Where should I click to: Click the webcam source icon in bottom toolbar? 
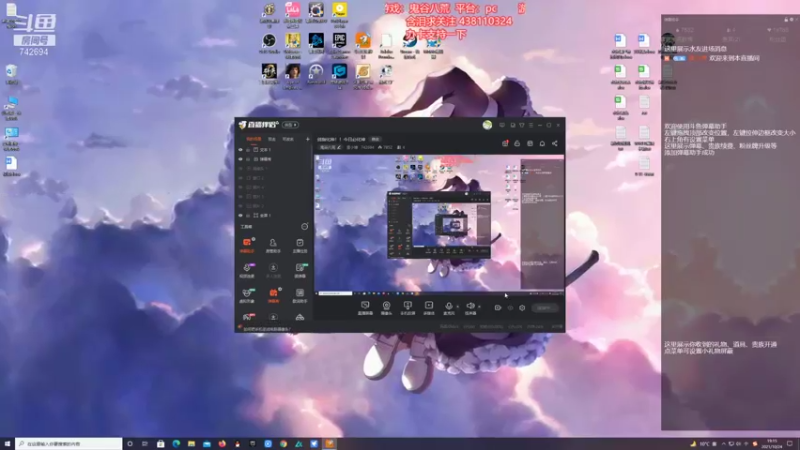pos(386,308)
